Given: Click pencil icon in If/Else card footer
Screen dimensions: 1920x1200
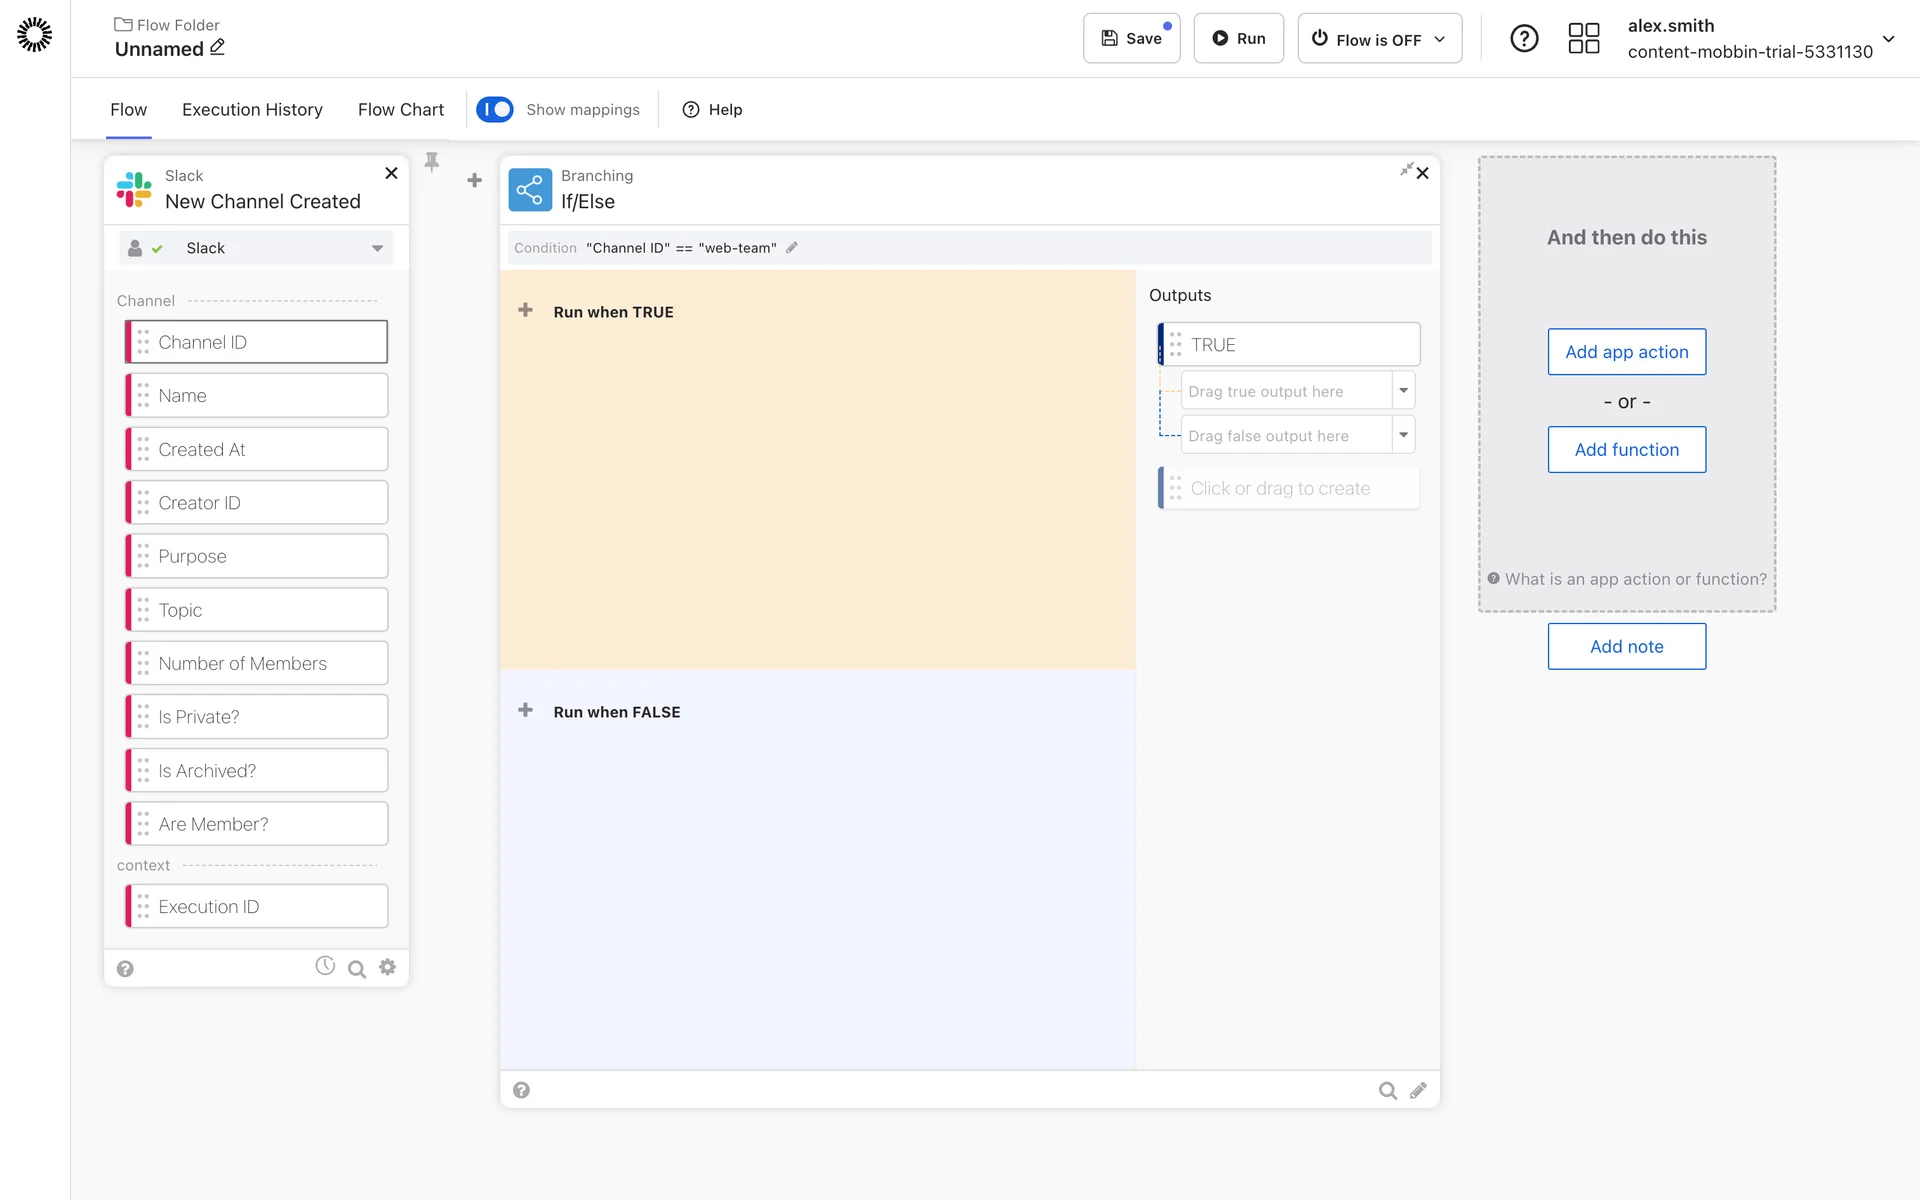Looking at the screenshot, I should 1418,1091.
